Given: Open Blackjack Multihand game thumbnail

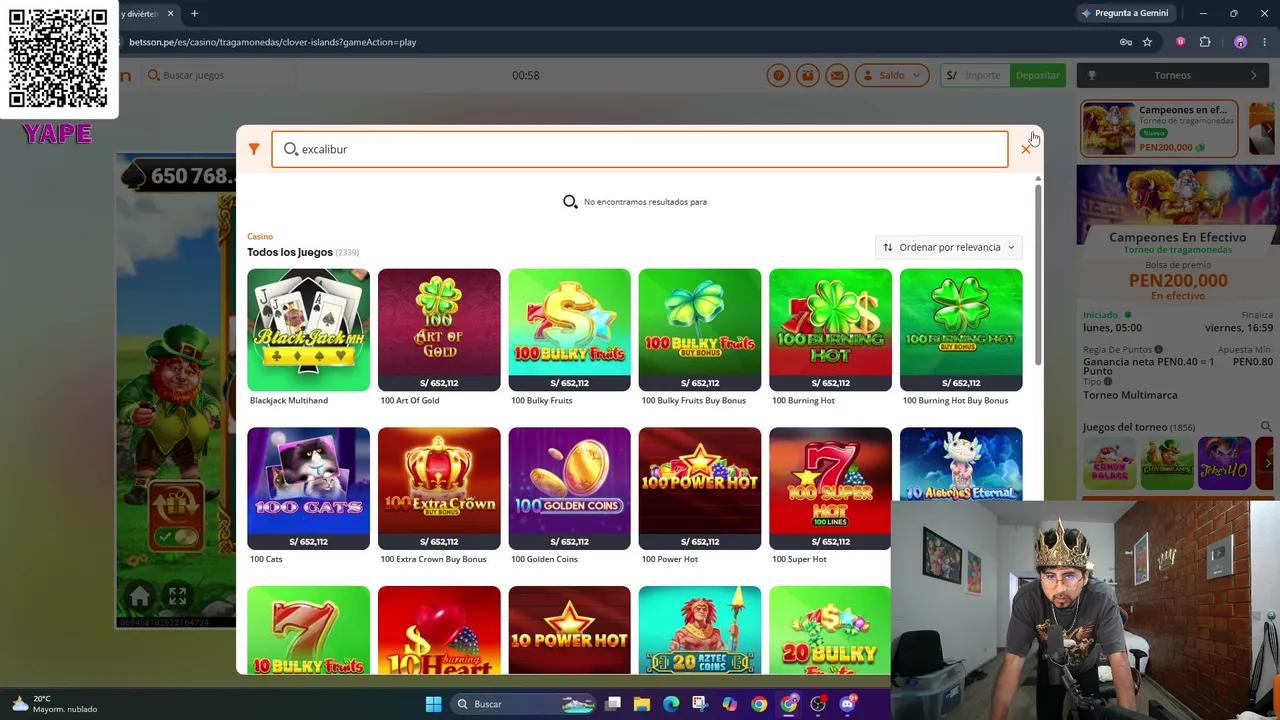Looking at the screenshot, I should pyautogui.click(x=308, y=329).
